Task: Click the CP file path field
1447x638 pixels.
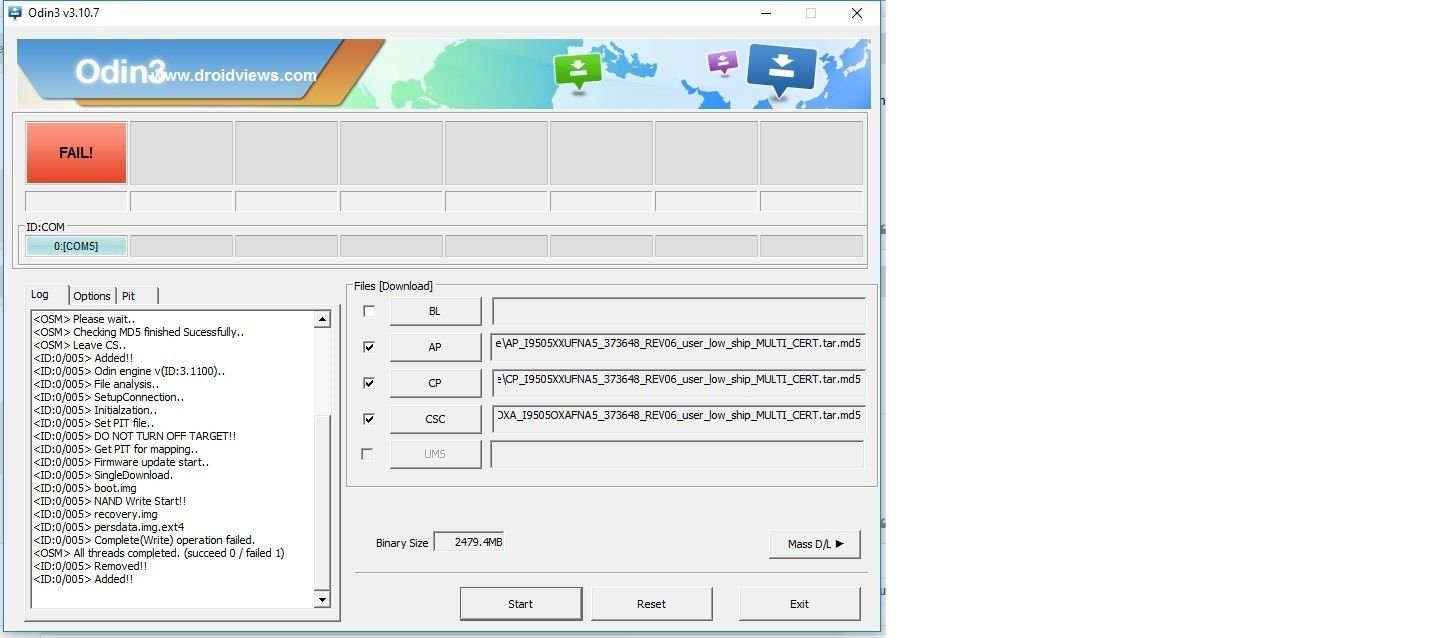Action: (679, 383)
